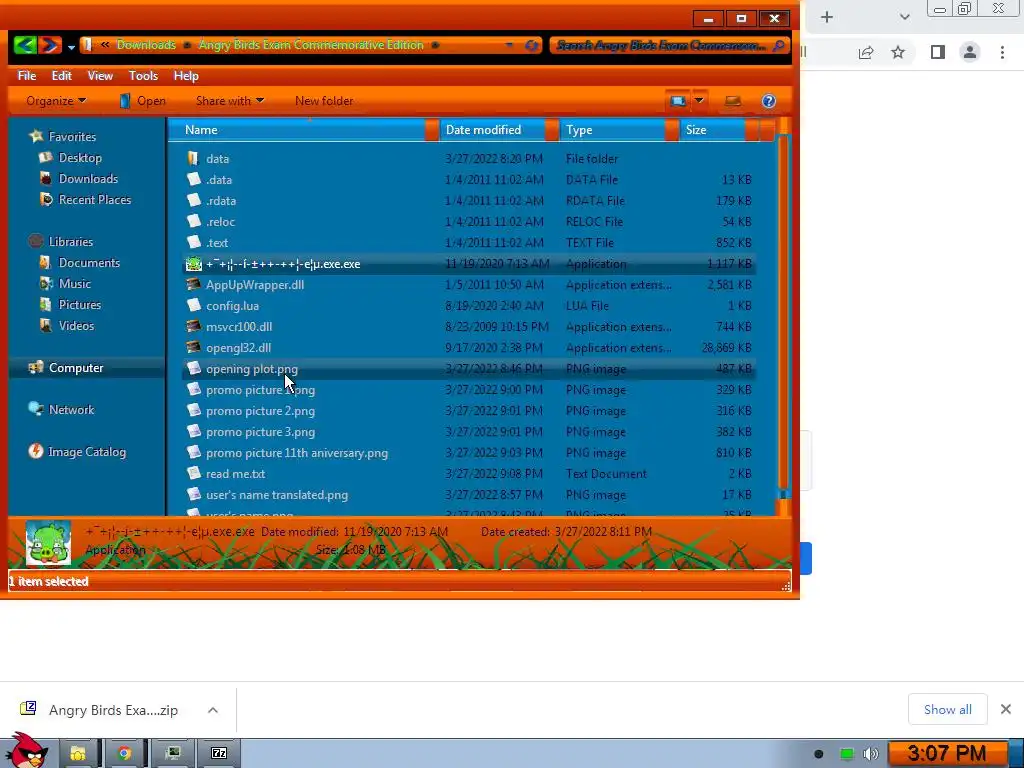Image resolution: width=1024 pixels, height=768 pixels.
Task: Click the opening plot.png file icon
Action: (x=193, y=368)
